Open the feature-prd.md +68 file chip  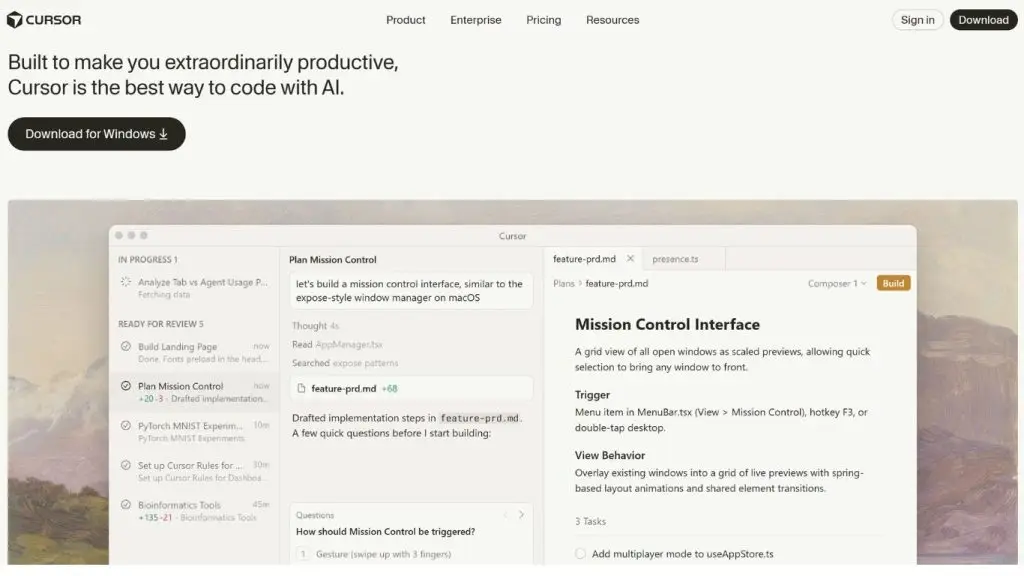pyautogui.click(x=411, y=389)
